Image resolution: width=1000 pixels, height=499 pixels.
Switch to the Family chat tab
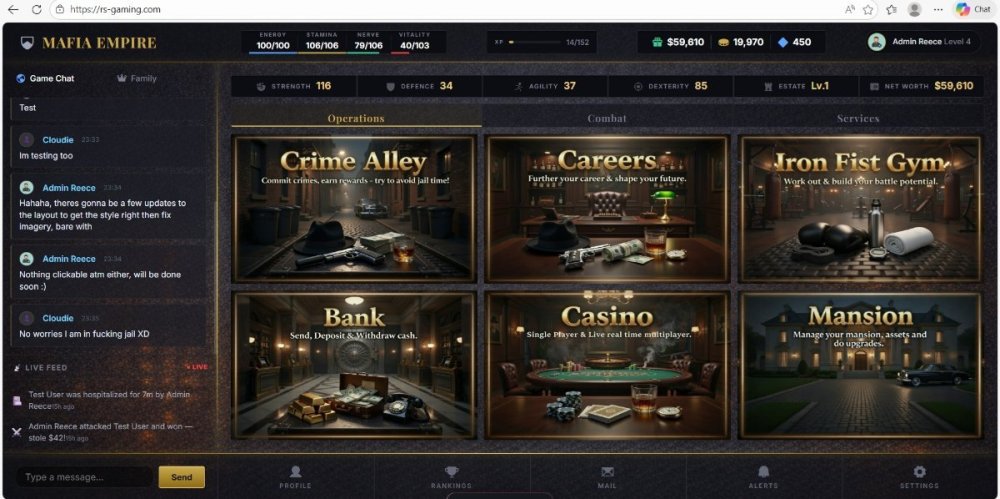point(136,78)
